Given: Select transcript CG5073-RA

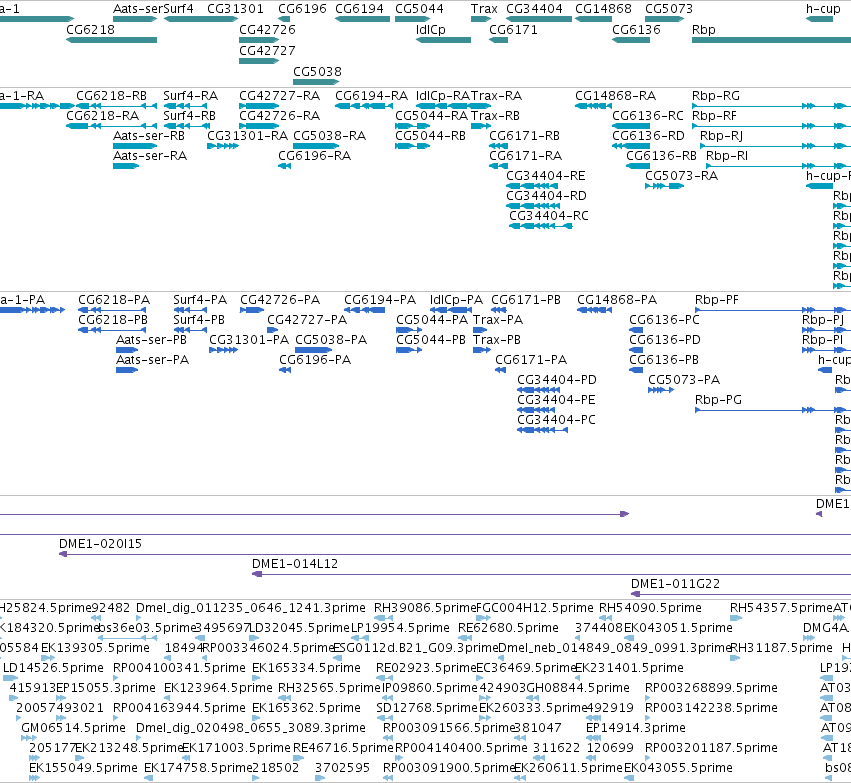Looking at the screenshot, I should click(682, 176).
